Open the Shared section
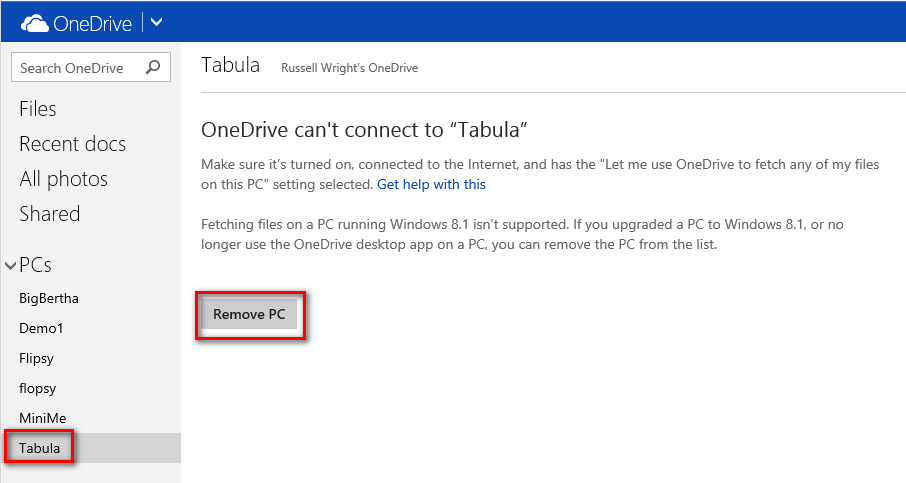The height and width of the screenshot is (483, 906). pos(50,214)
